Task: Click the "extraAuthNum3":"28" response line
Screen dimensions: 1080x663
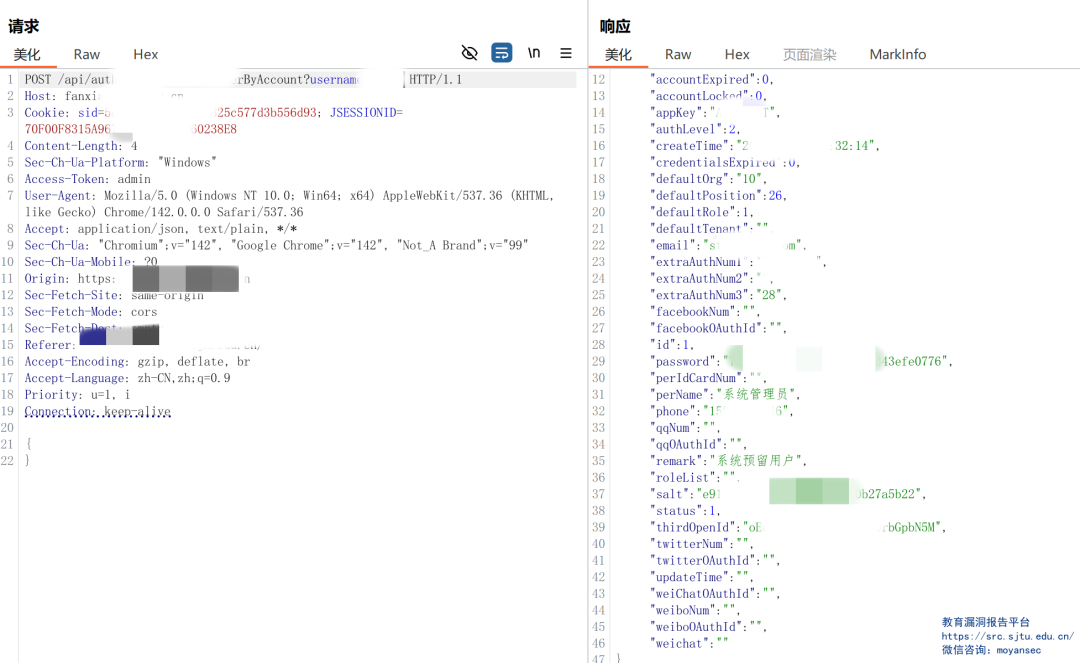Action: coord(718,295)
